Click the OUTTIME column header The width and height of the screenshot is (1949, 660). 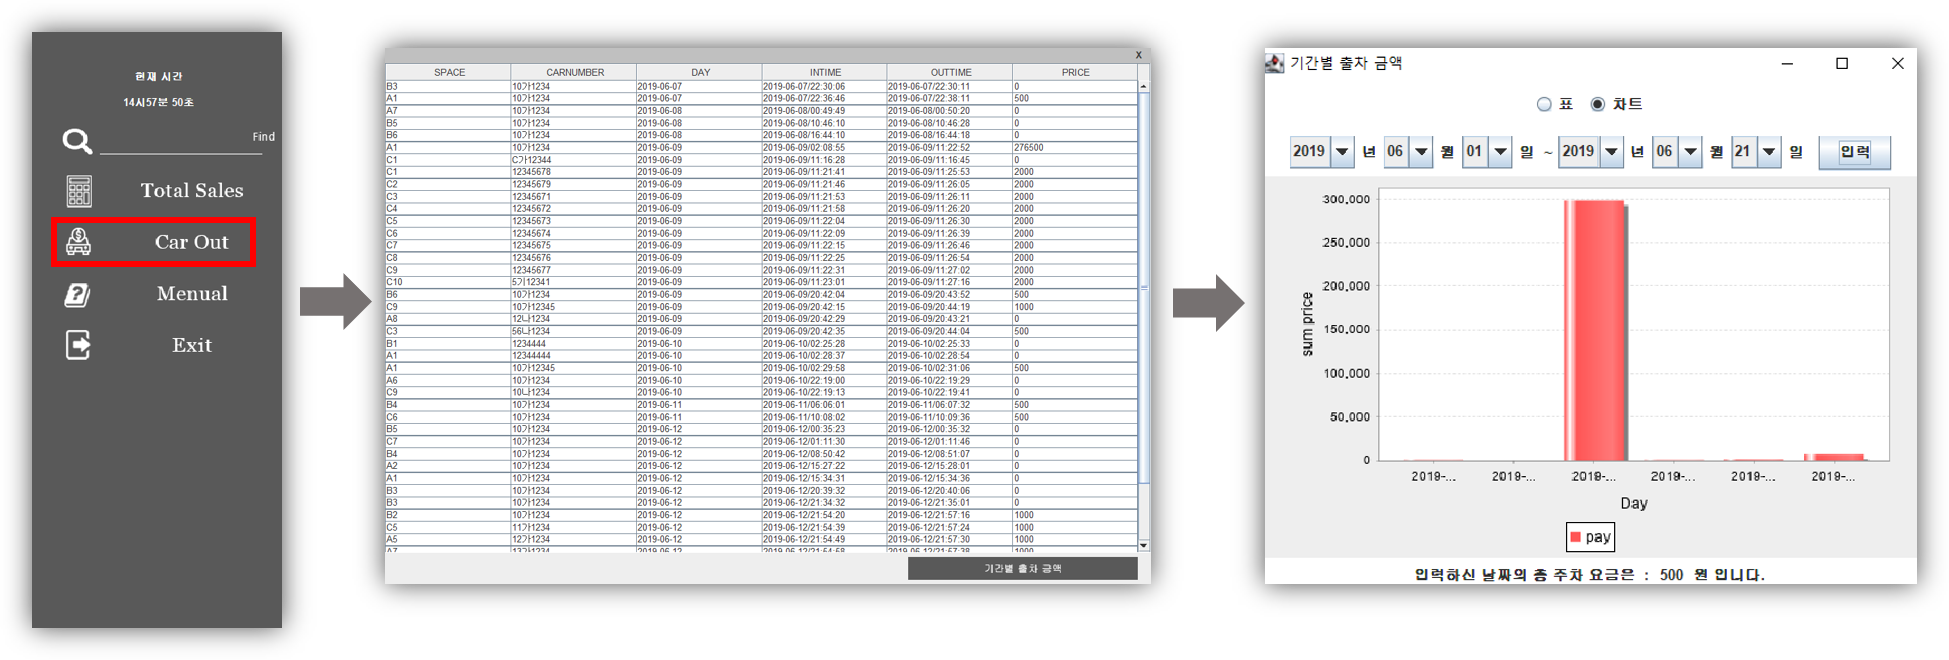[x=950, y=72]
